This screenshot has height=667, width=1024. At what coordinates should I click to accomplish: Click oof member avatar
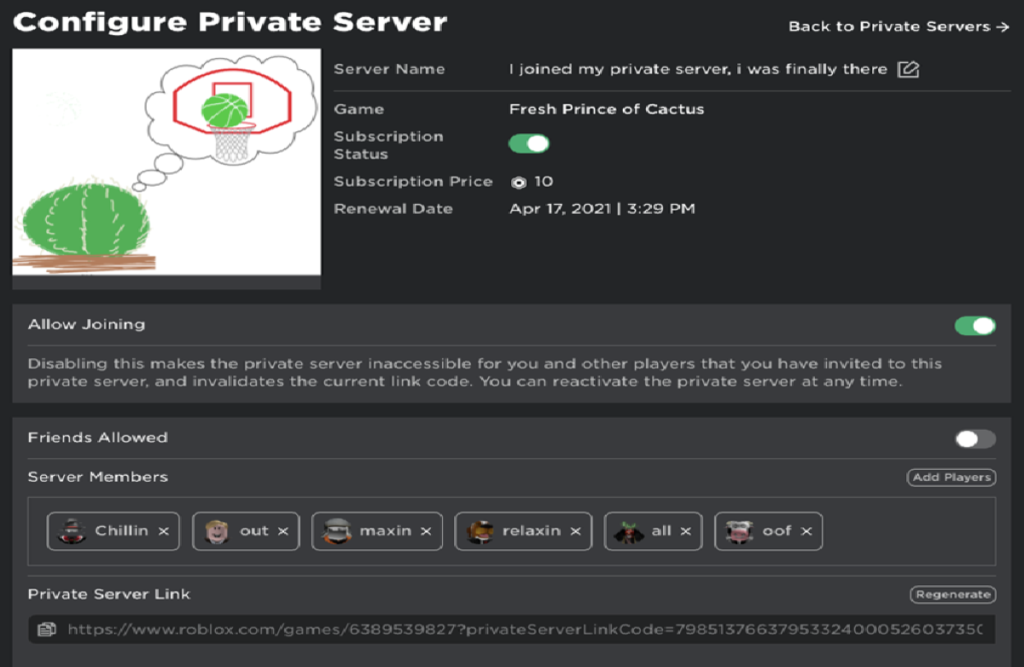click(739, 531)
